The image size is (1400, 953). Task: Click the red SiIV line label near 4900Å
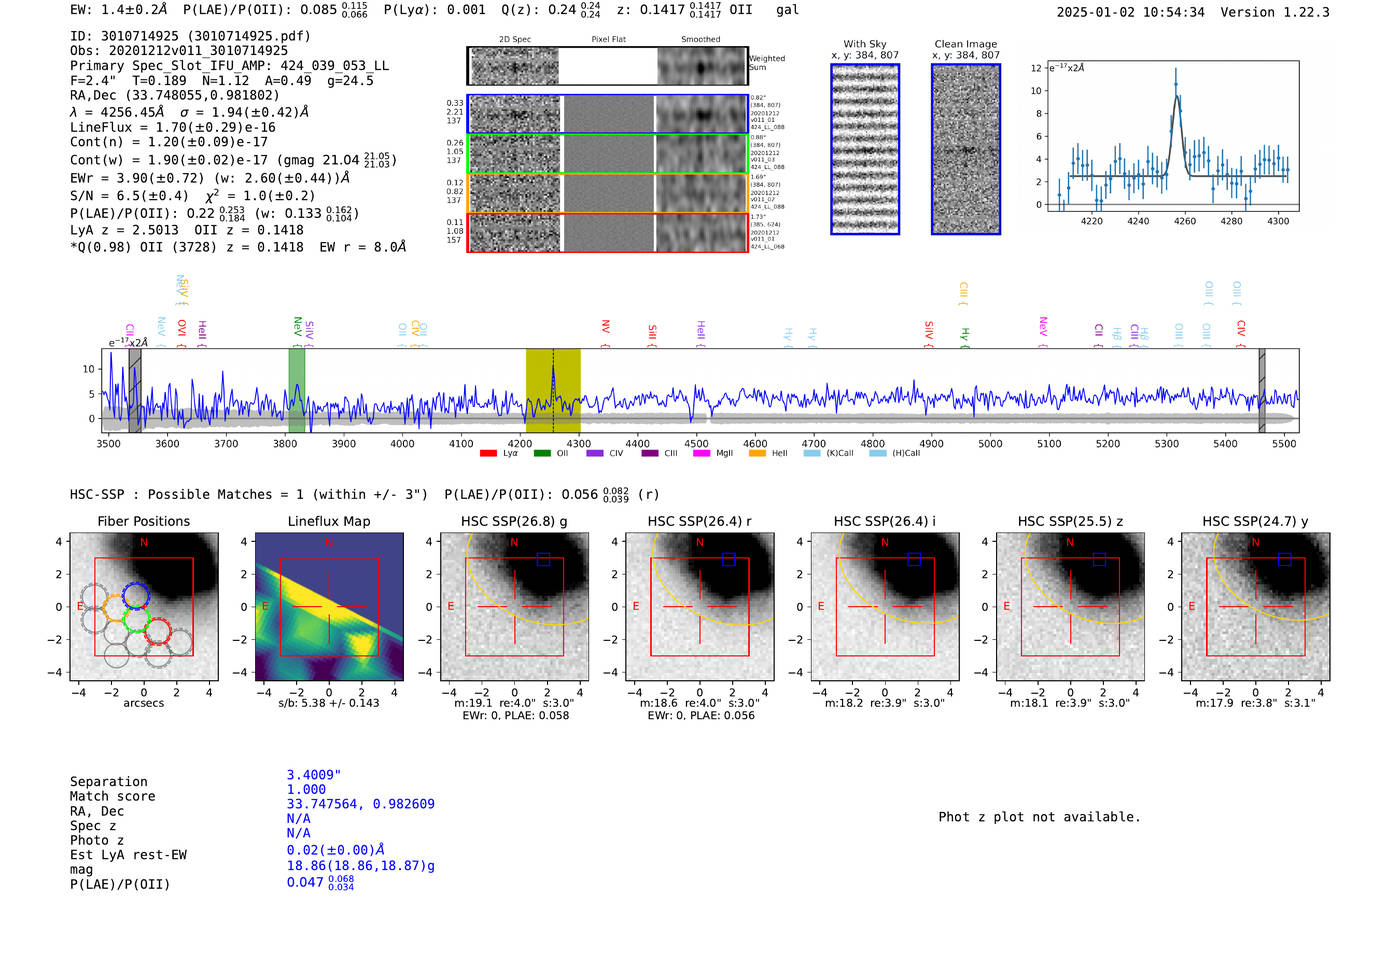[x=929, y=333]
